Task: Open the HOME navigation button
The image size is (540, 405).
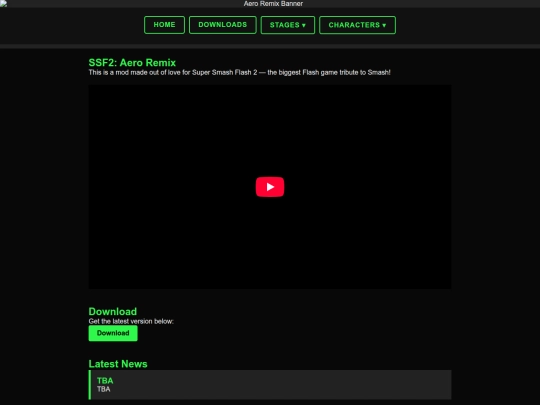Action: coord(164,25)
